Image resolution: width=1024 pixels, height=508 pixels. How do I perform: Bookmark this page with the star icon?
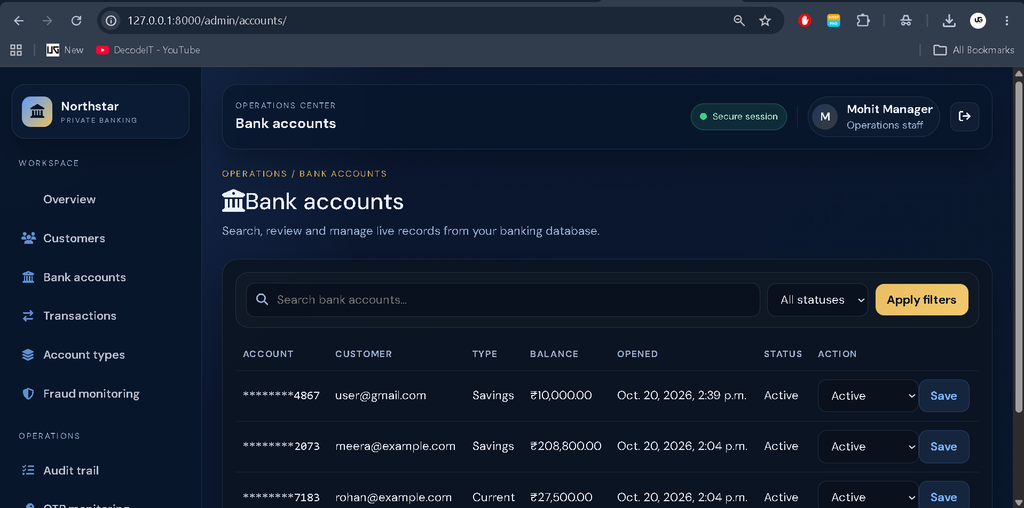[765, 21]
